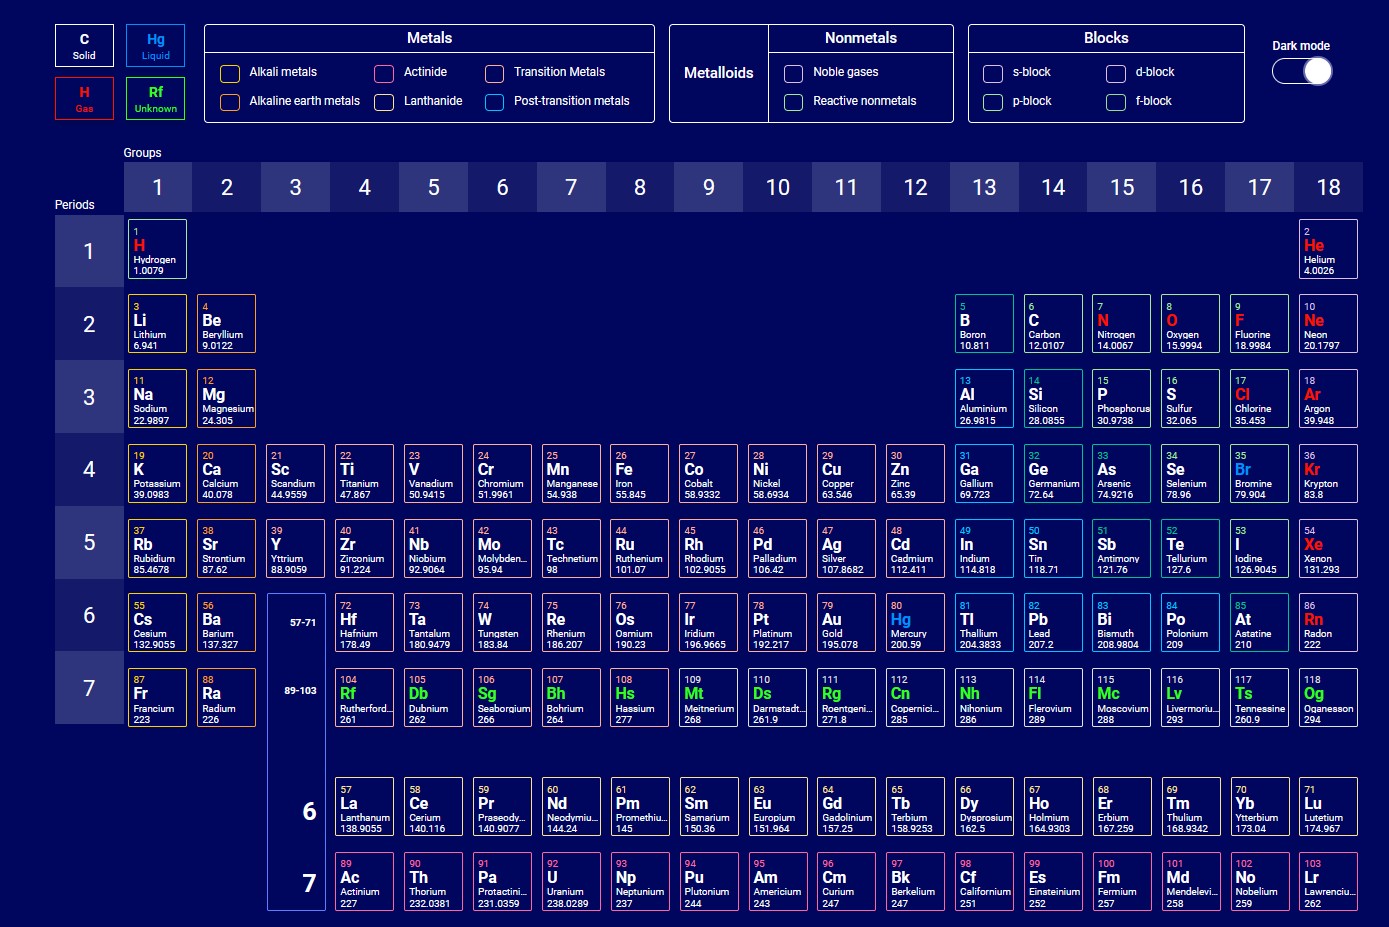Click the Metalloids category button
This screenshot has height=927, width=1389.
718,73
